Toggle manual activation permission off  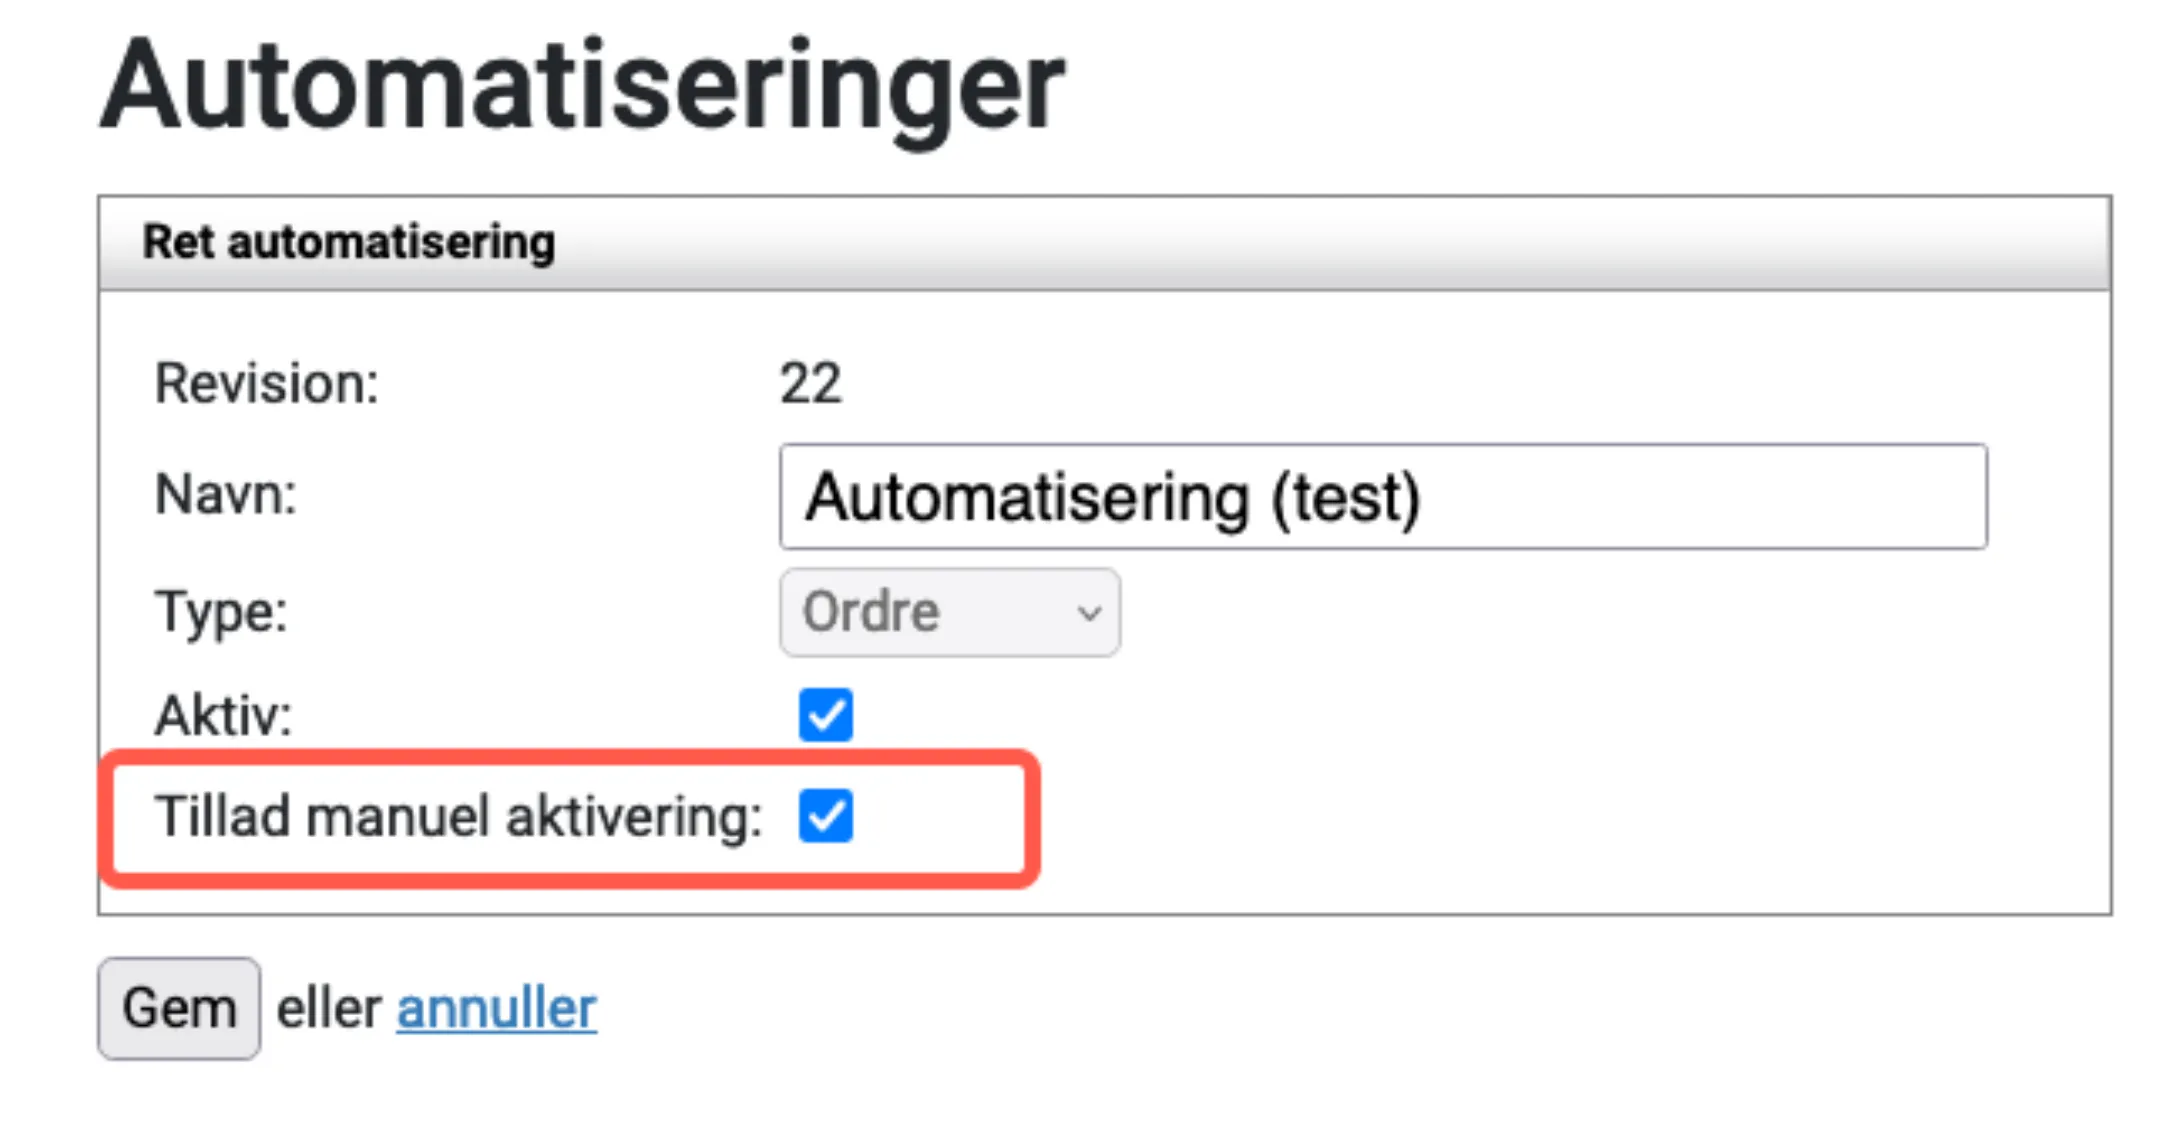tap(826, 817)
